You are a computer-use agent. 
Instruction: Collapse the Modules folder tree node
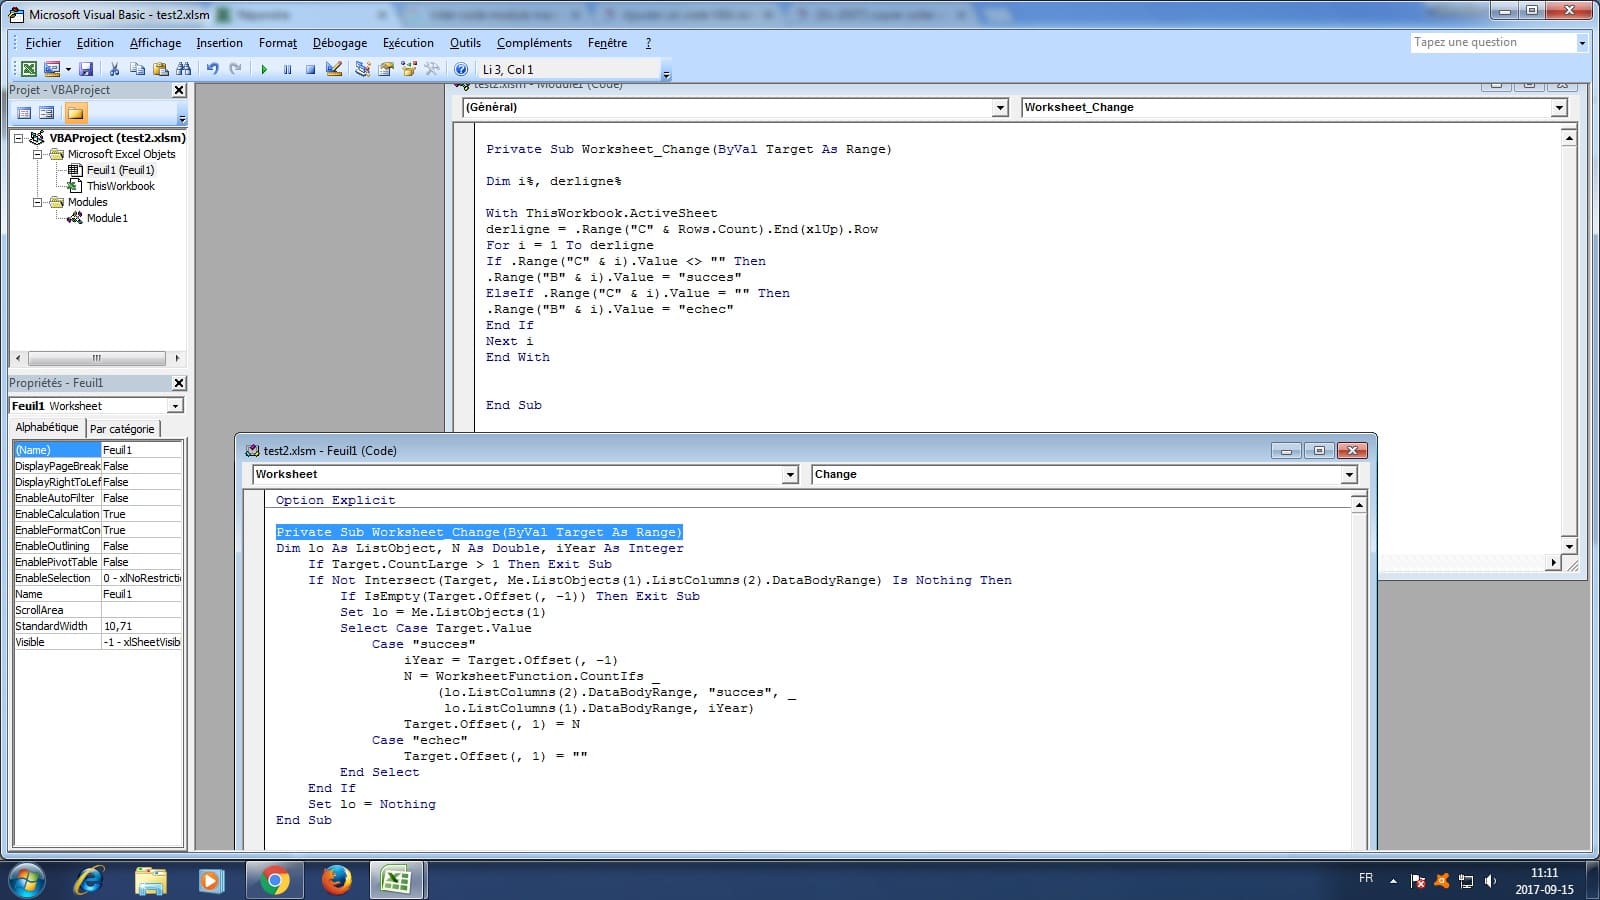click(38, 202)
